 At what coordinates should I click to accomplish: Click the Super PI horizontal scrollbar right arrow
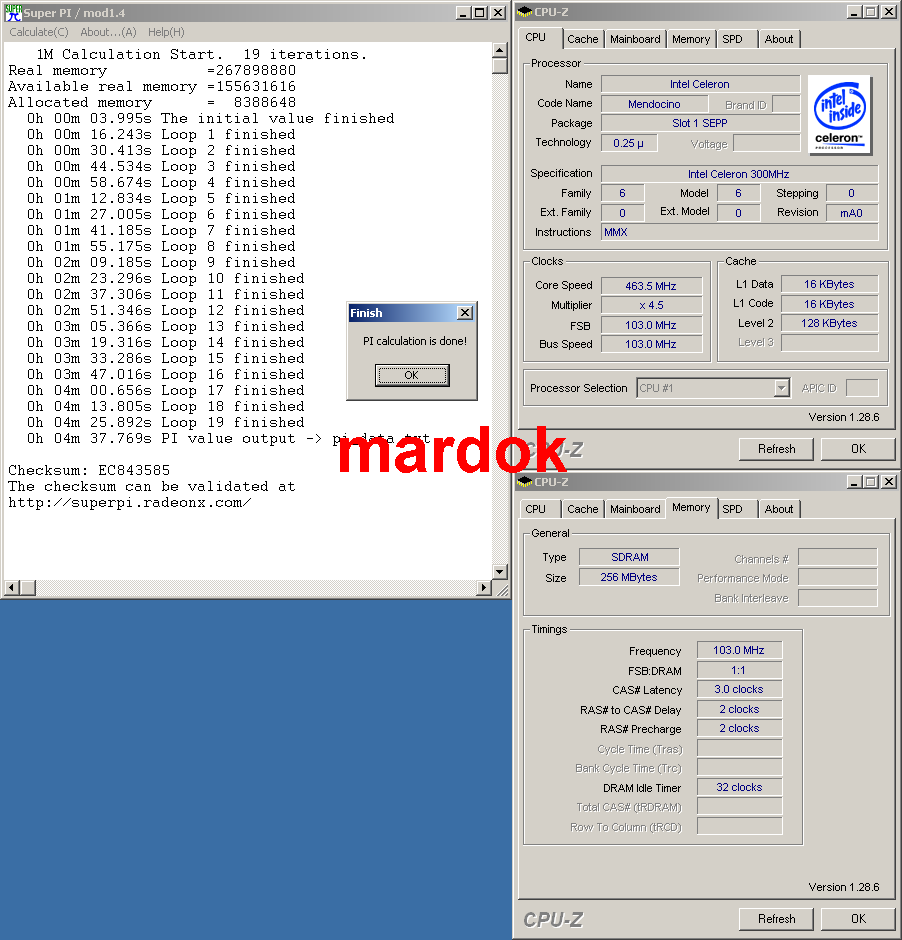click(x=484, y=588)
